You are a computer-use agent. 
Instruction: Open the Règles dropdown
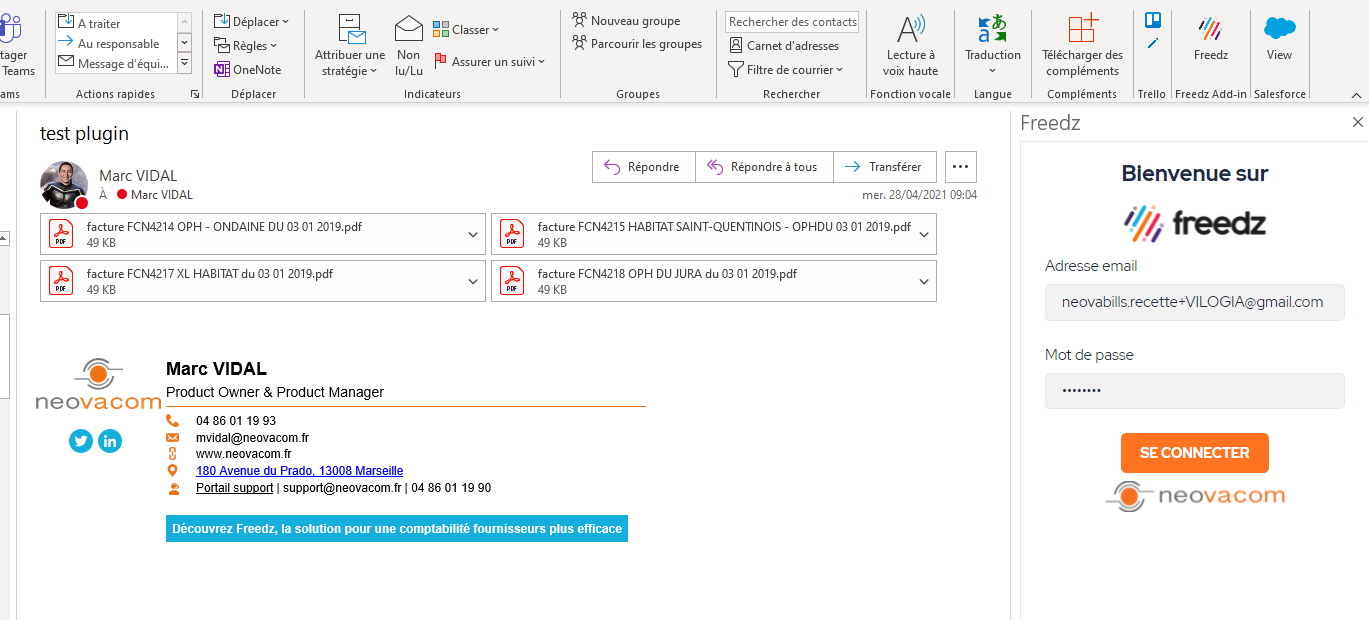click(246, 45)
